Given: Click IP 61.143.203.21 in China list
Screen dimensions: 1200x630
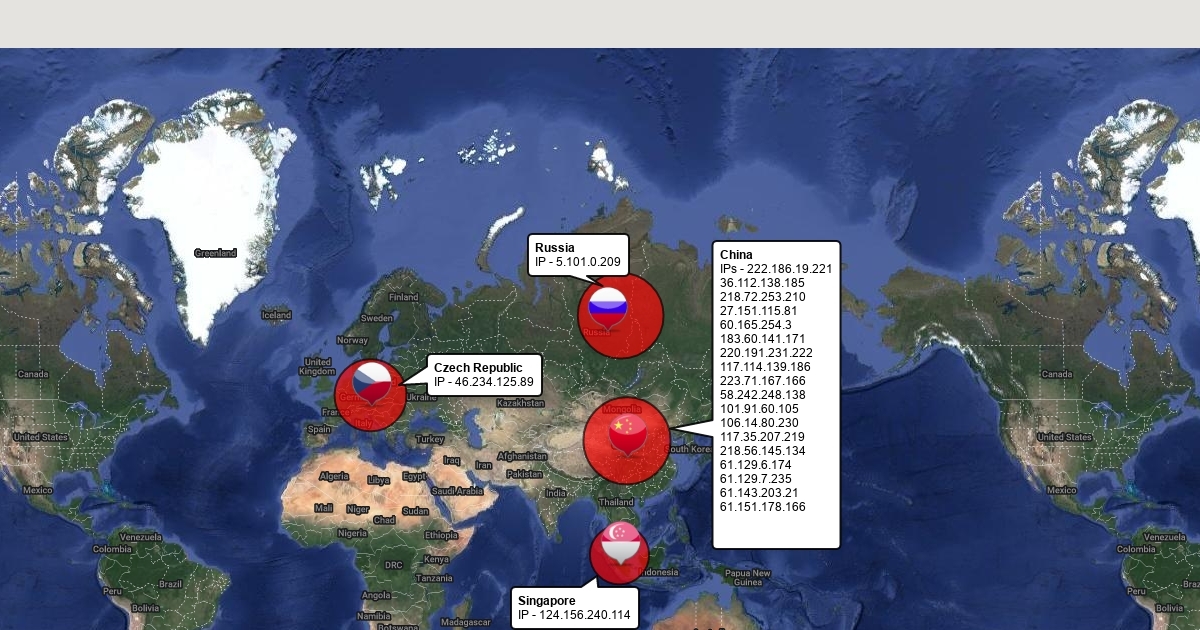Looking at the screenshot, I should (x=759, y=493).
